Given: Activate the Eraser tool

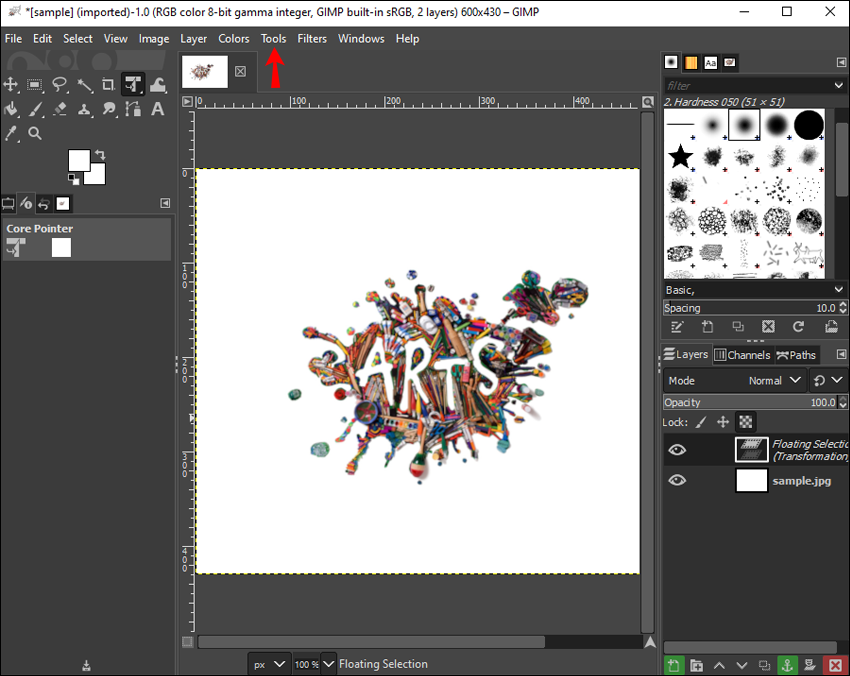Looking at the screenshot, I should point(60,109).
